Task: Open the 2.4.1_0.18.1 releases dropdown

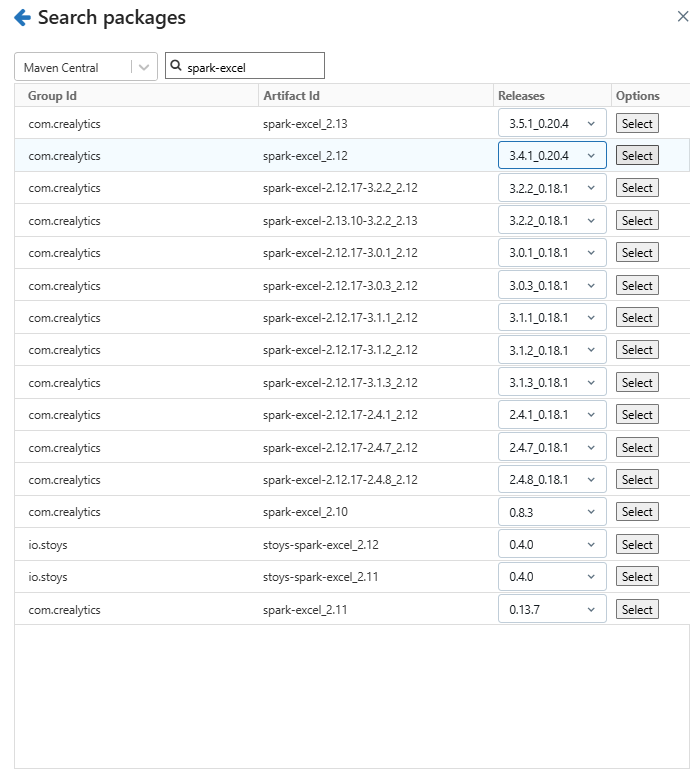Action: (552, 415)
